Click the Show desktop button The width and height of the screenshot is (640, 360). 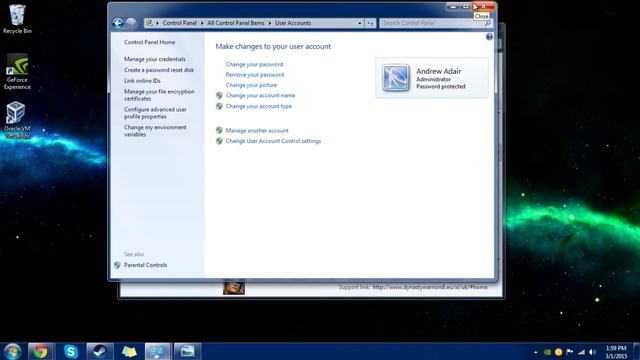(636, 351)
